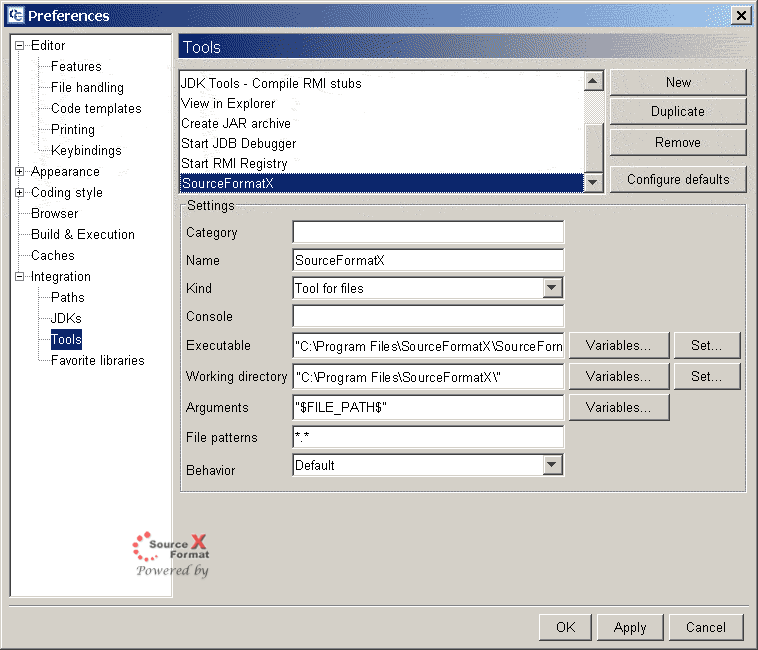
Task: Select SourceFormatX in the tools list
Action: pos(381,183)
